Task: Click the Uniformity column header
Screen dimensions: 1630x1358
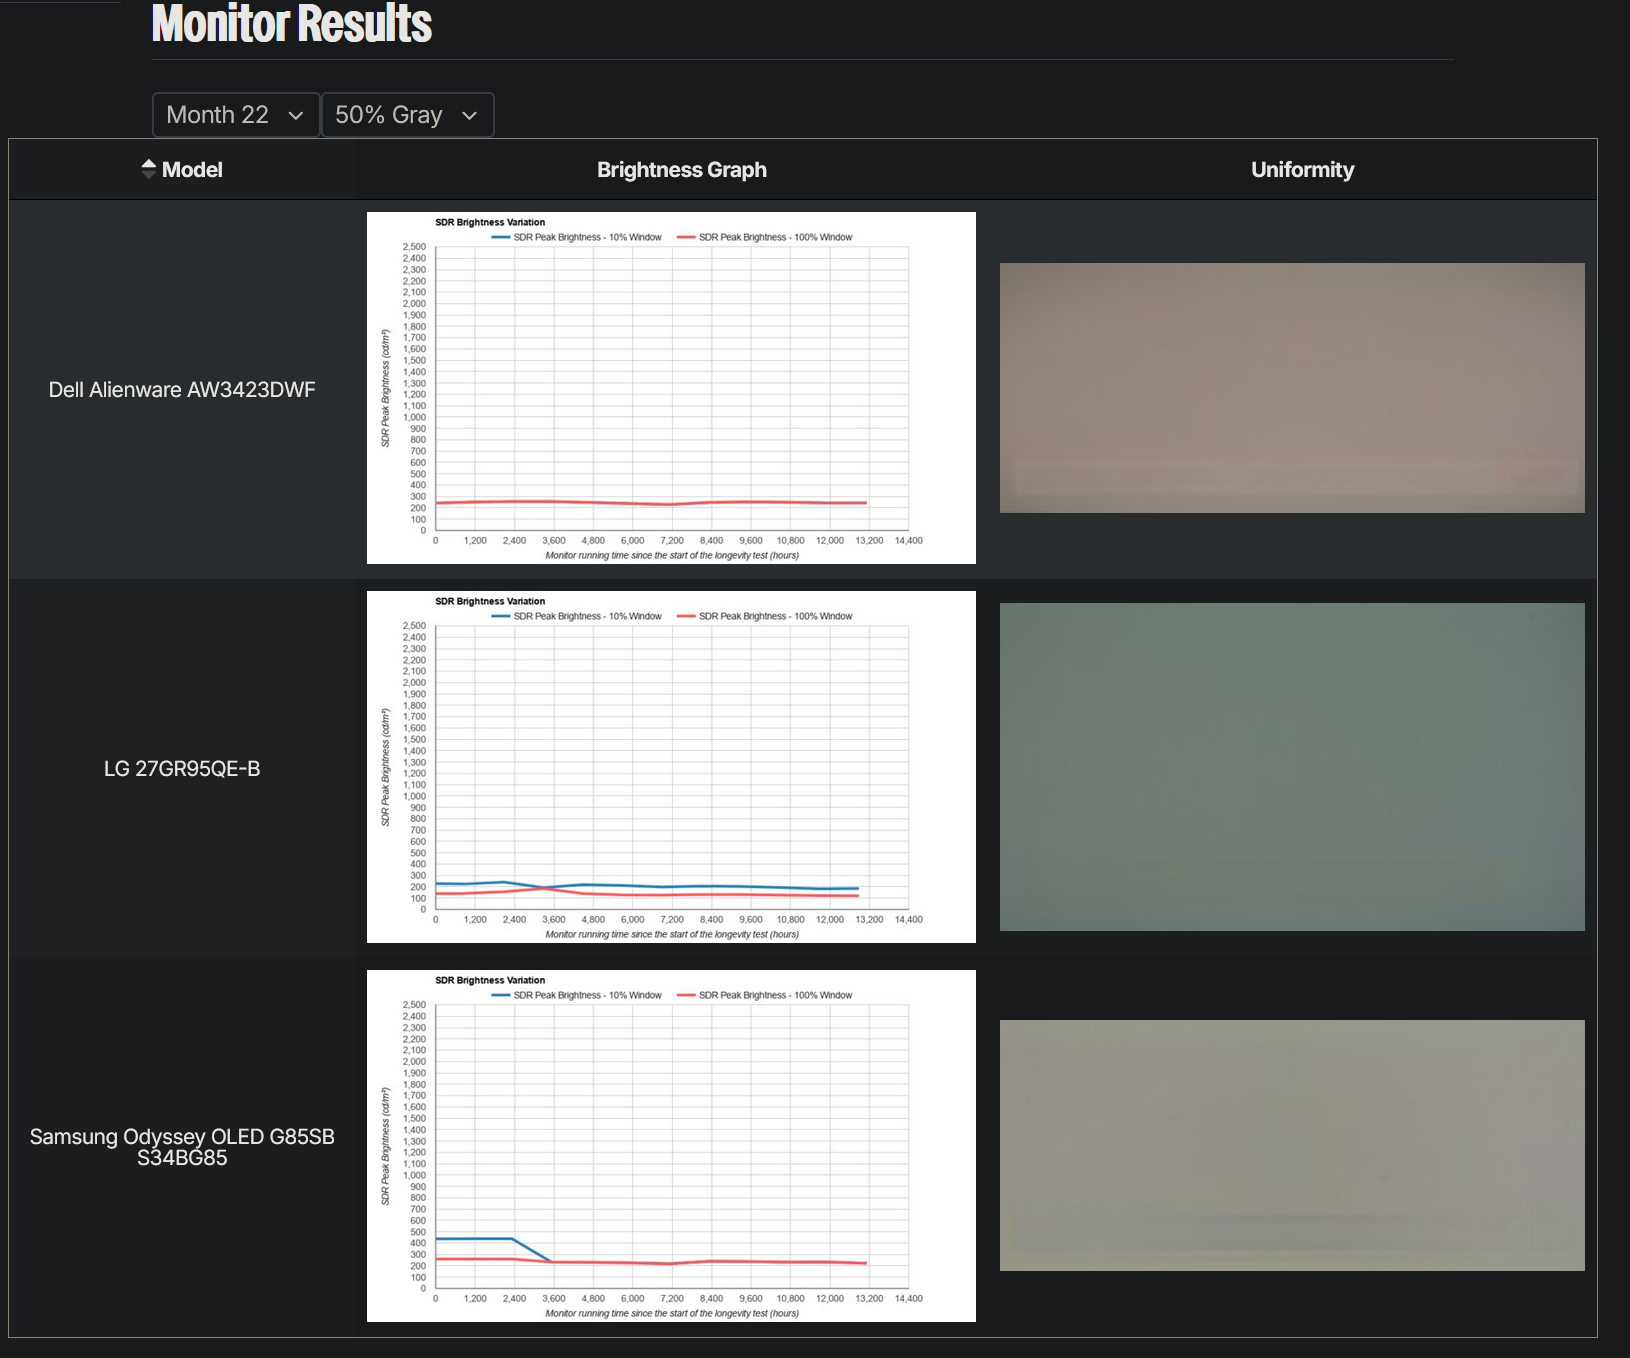Action: [1302, 170]
